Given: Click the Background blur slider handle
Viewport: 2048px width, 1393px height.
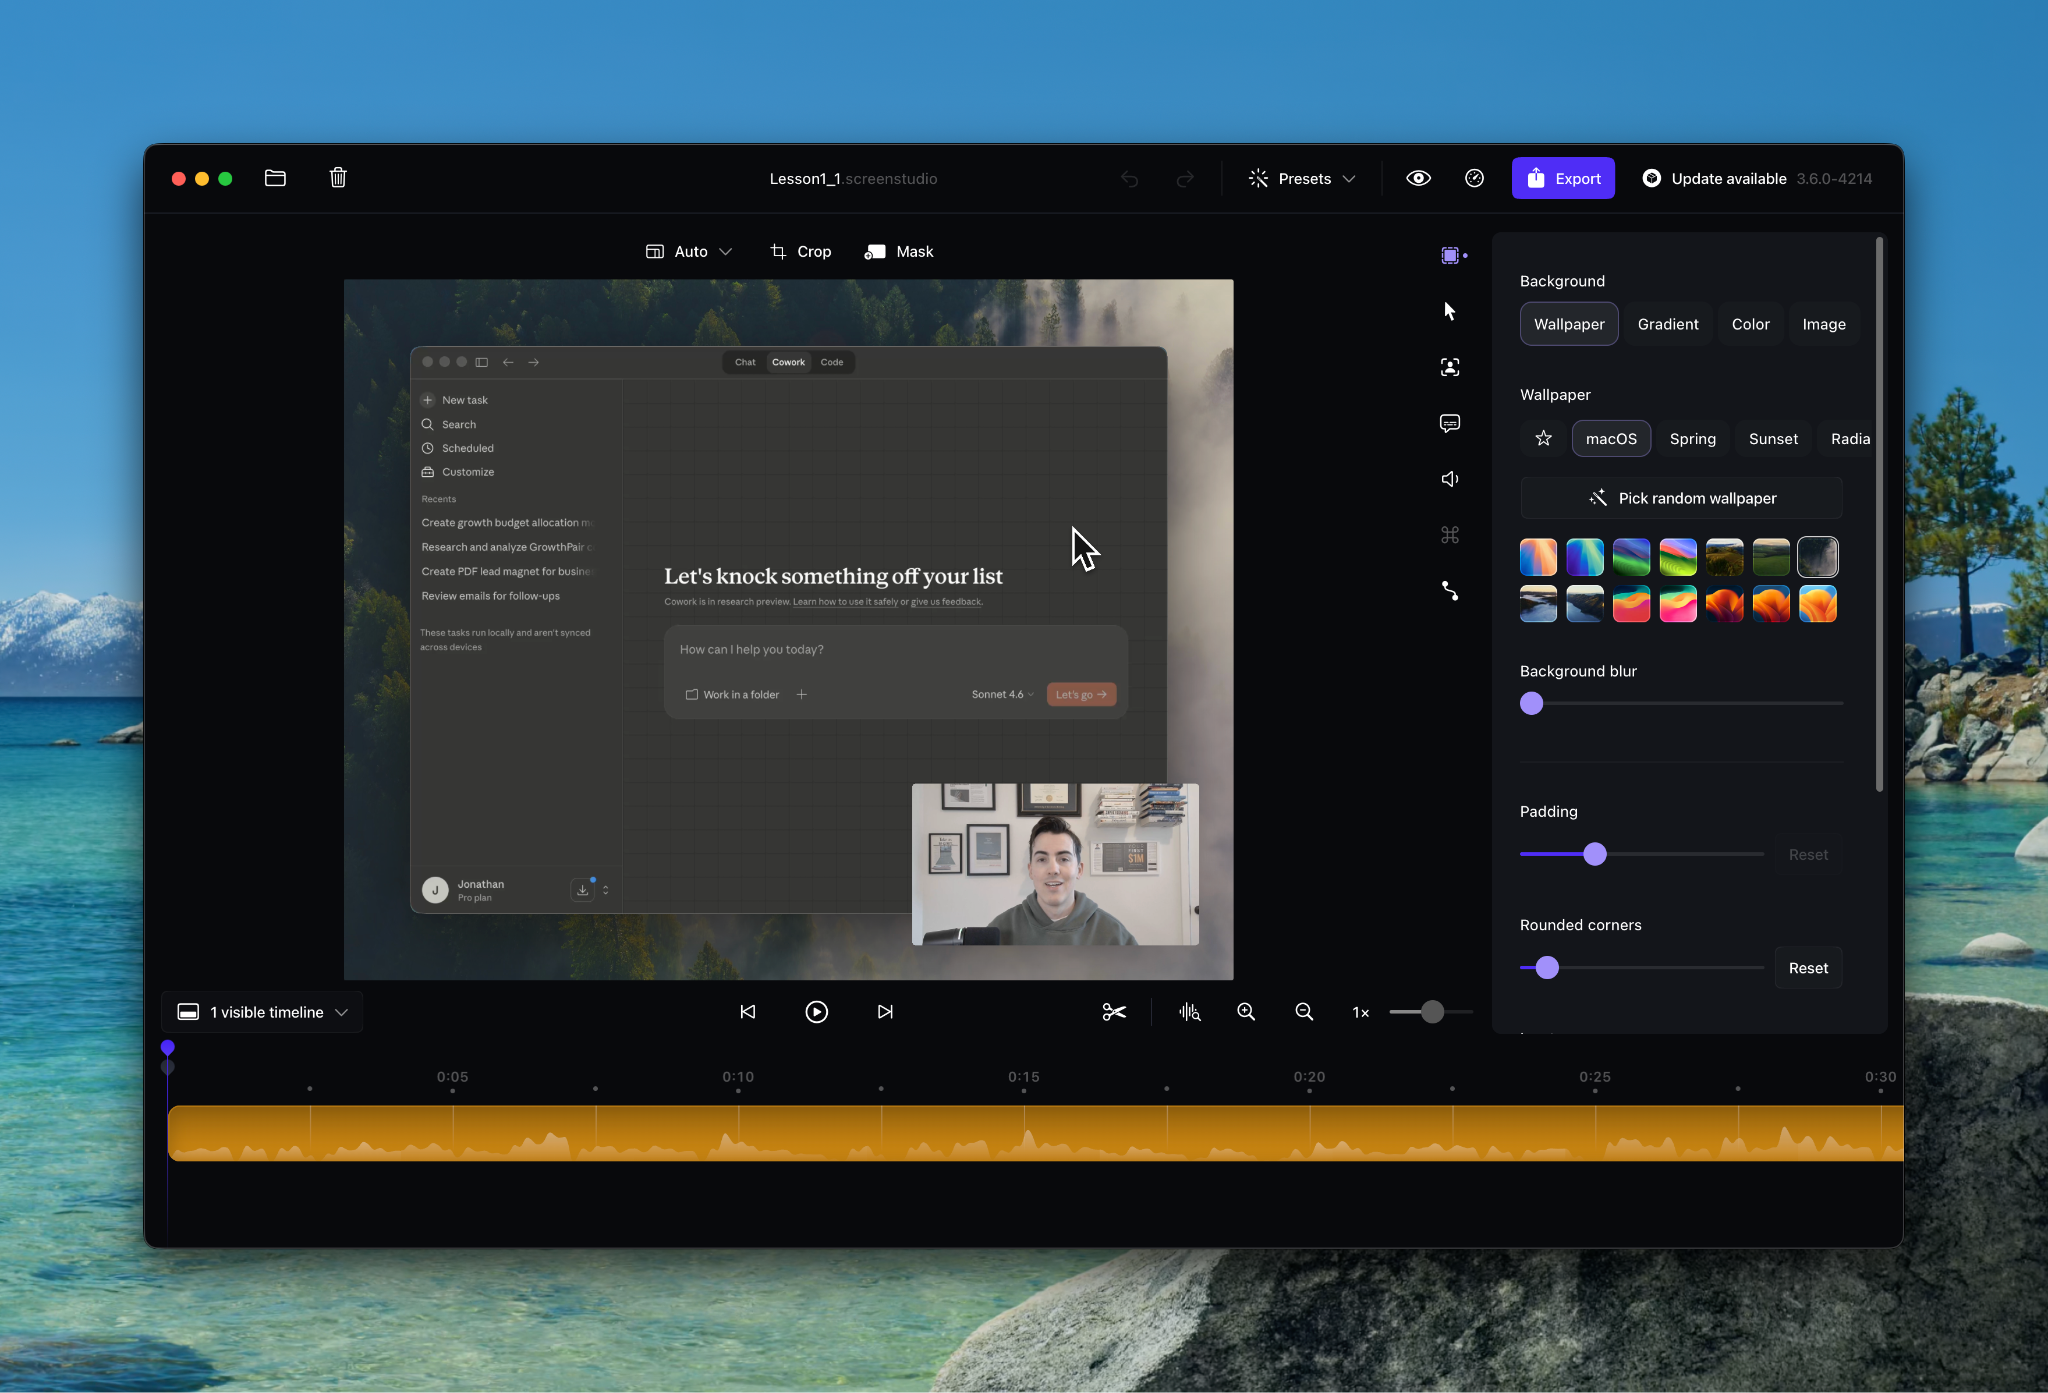Looking at the screenshot, I should 1531,703.
